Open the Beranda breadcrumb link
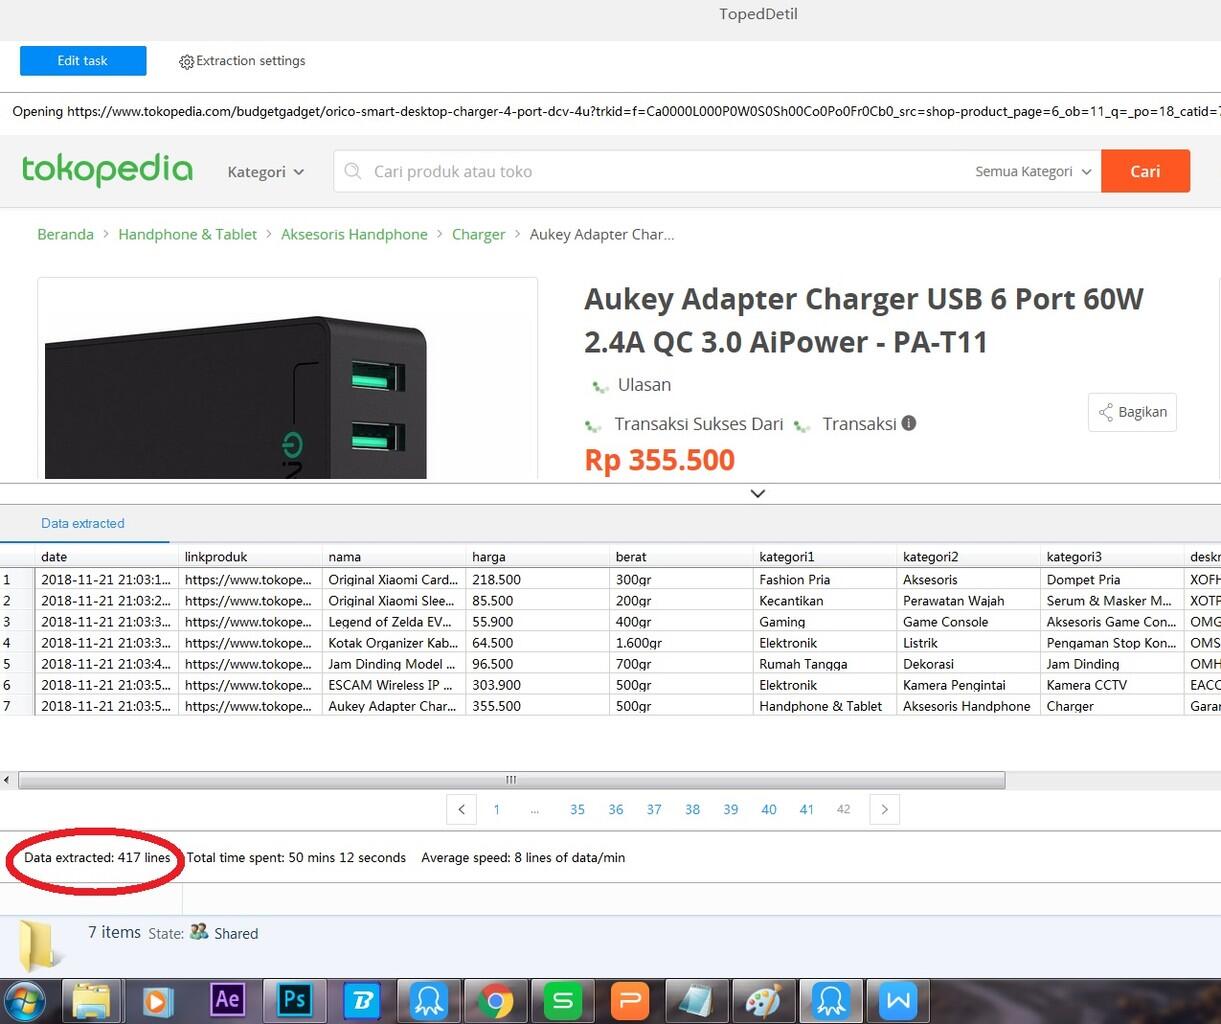1221x1024 pixels. point(65,234)
